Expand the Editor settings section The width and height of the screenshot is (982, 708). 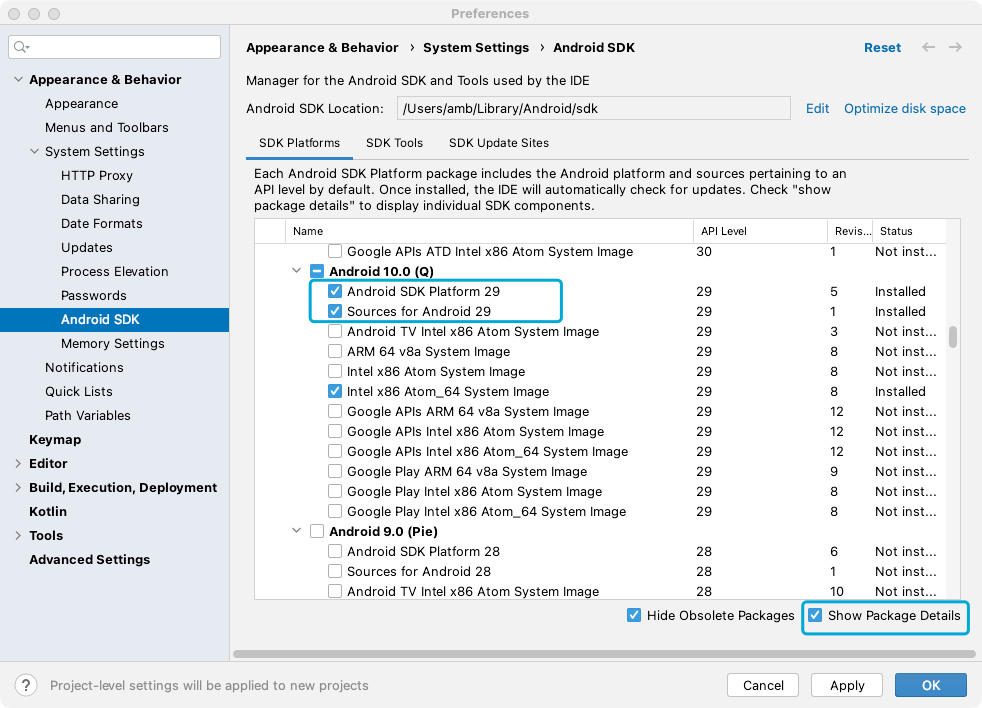18,464
